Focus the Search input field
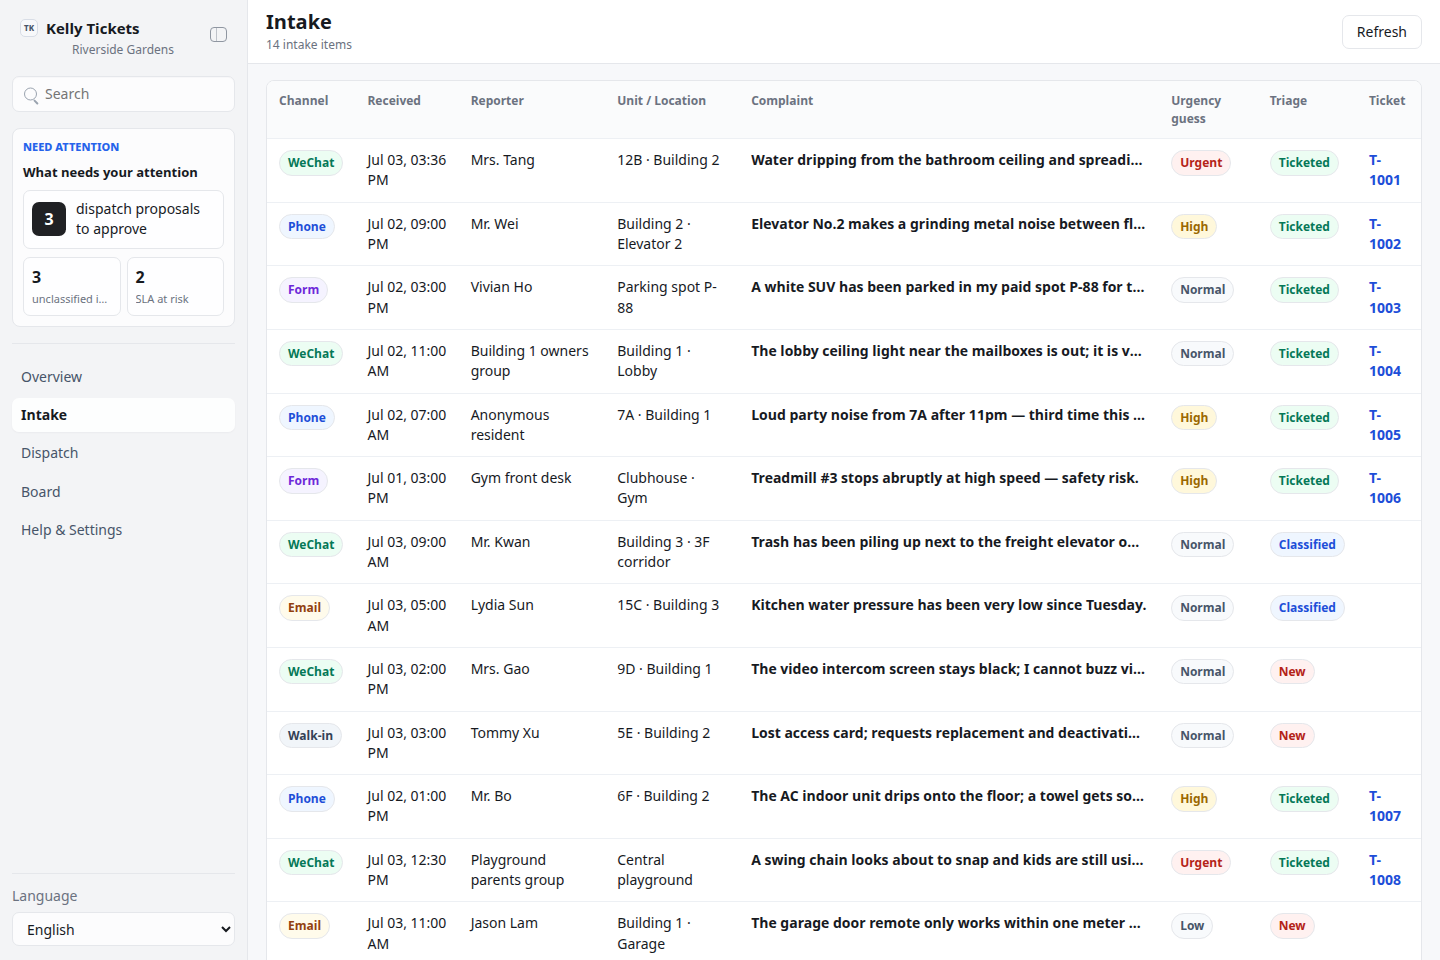Viewport: 1440px width, 960px height. click(x=123, y=94)
